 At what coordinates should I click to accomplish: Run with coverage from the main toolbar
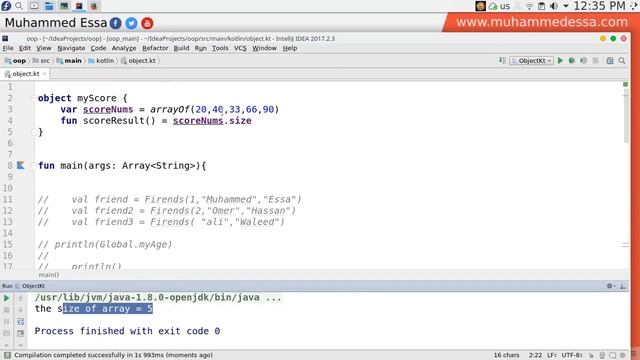584,60
